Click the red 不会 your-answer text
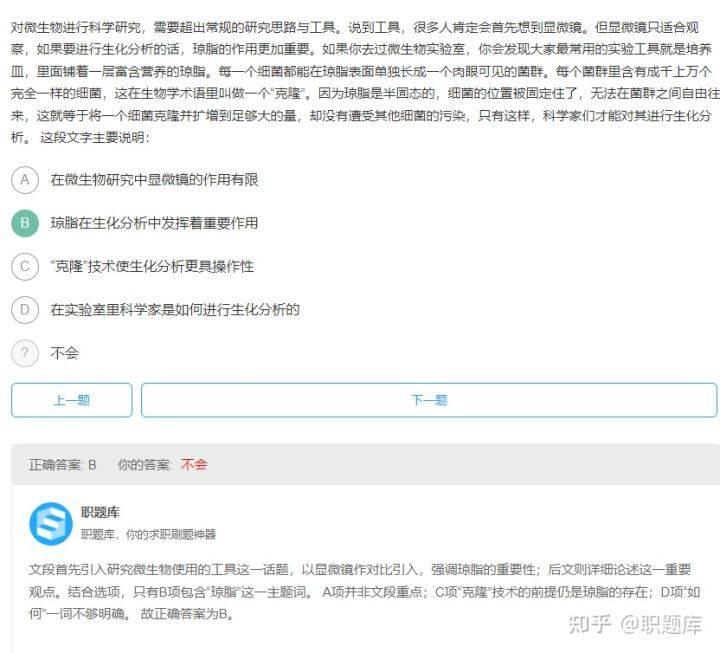 point(194,465)
